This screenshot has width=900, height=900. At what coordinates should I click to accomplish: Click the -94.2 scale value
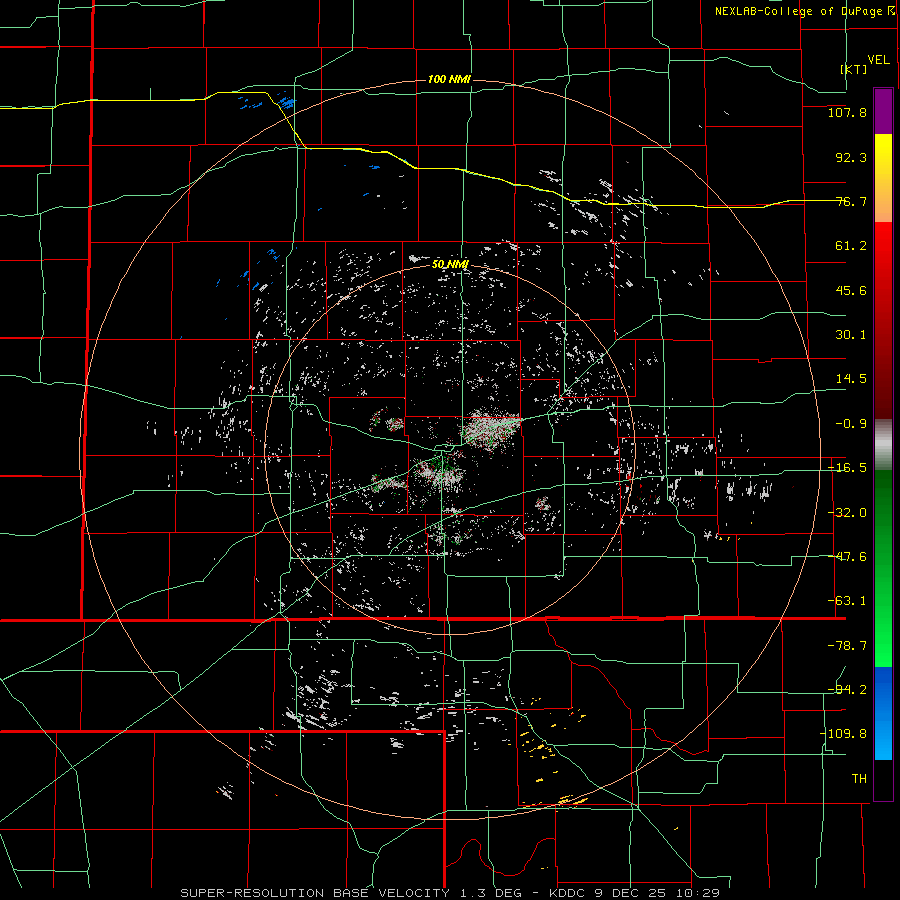pos(847,689)
